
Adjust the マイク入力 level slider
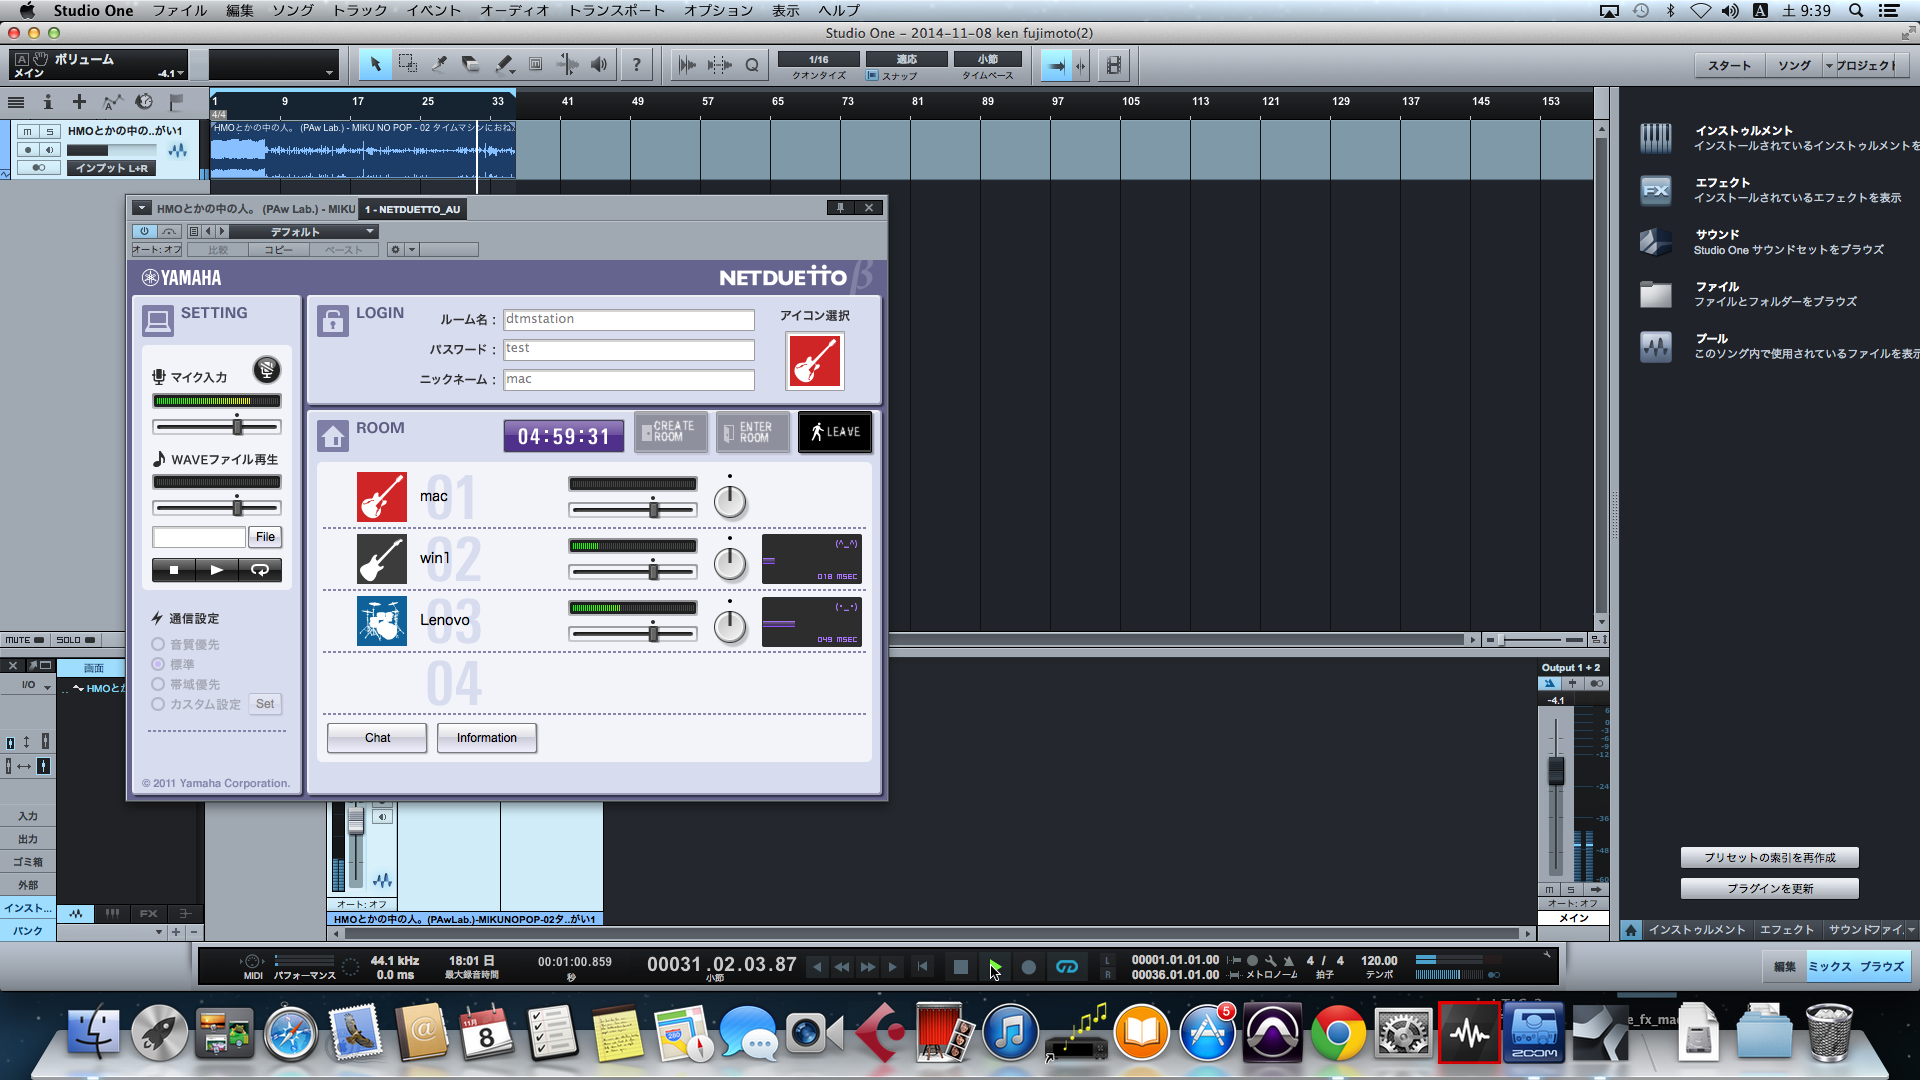[x=217, y=426]
